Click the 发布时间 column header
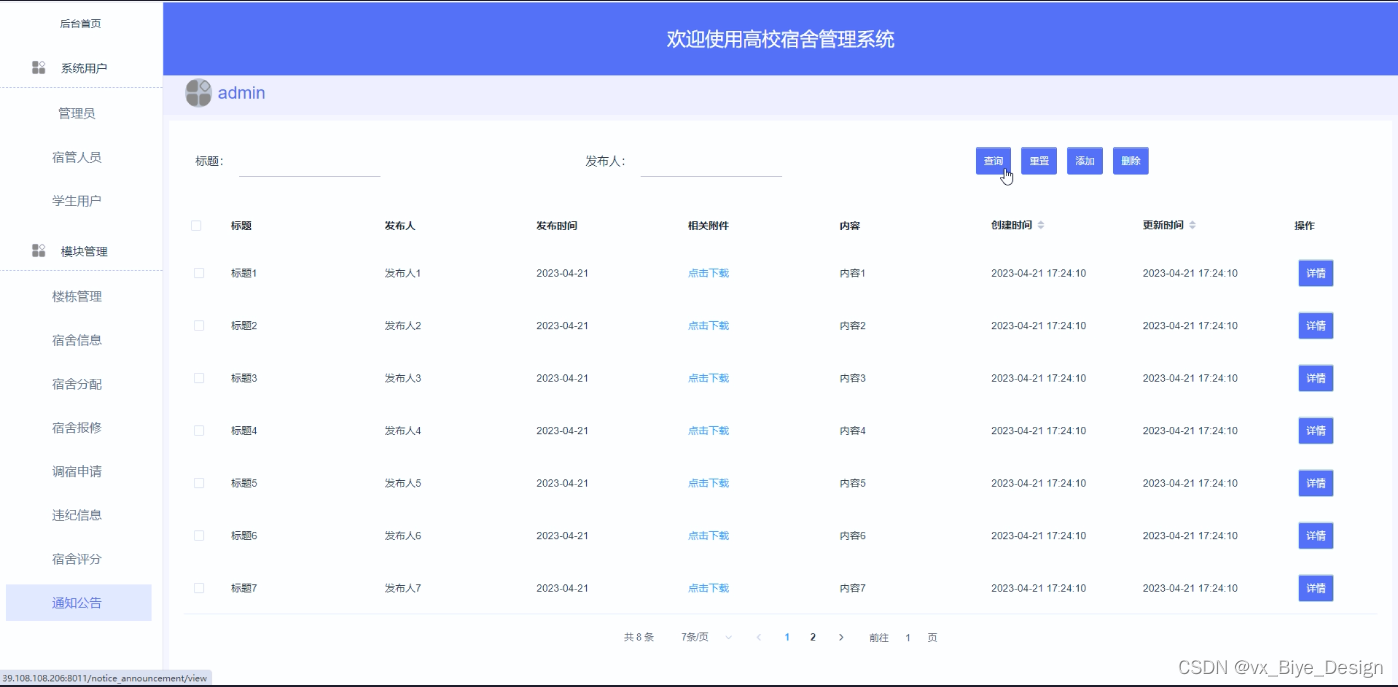The width and height of the screenshot is (1398, 687). pos(557,226)
